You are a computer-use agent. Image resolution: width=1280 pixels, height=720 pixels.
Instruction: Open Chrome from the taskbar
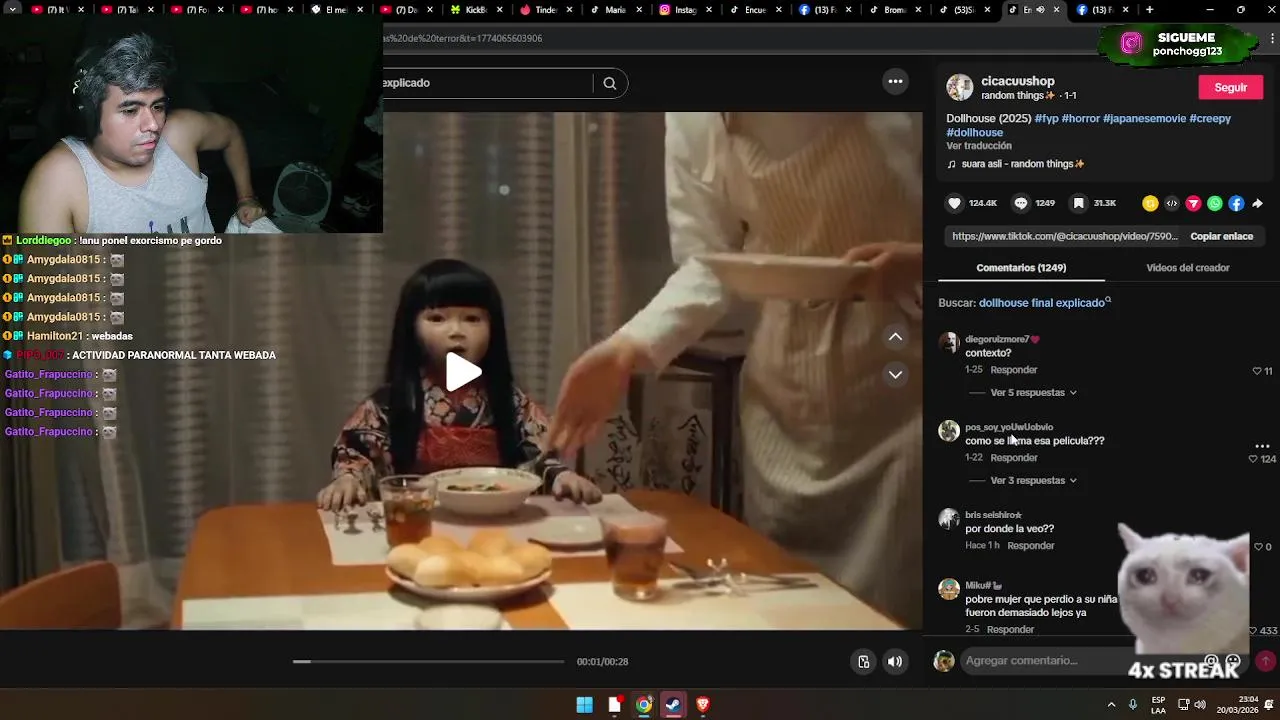[644, 705]
